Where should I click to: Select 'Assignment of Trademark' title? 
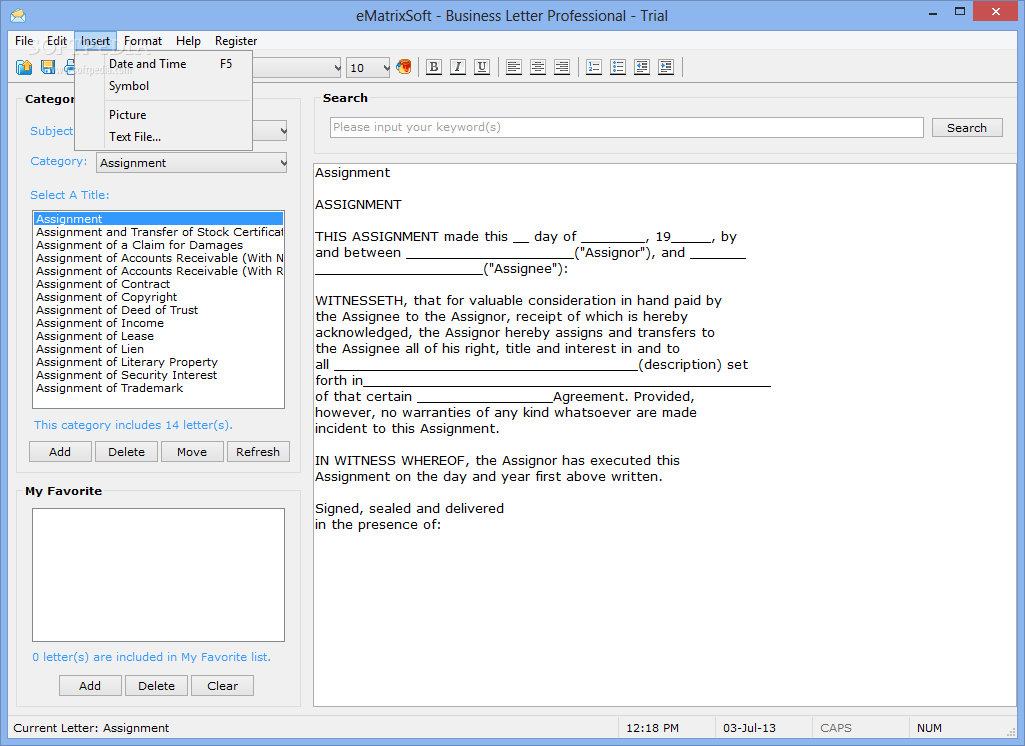pyautogui.click(x=159, y=388)
